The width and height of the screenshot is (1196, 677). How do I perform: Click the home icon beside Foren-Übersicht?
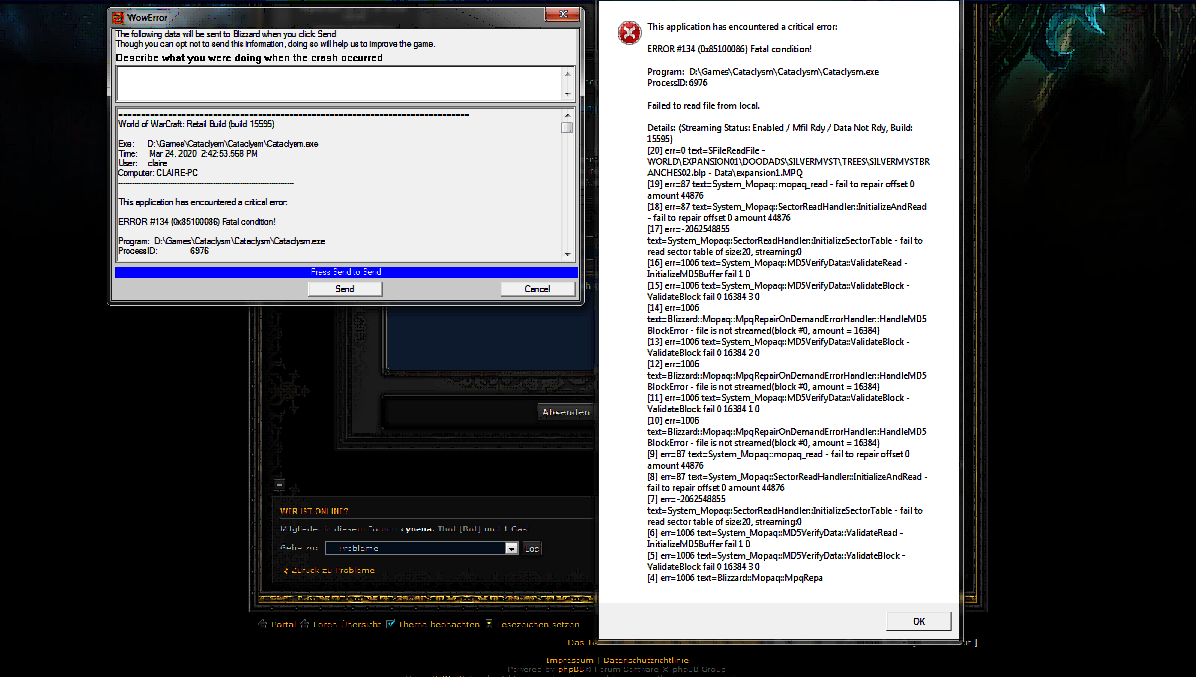coord(304,624)
